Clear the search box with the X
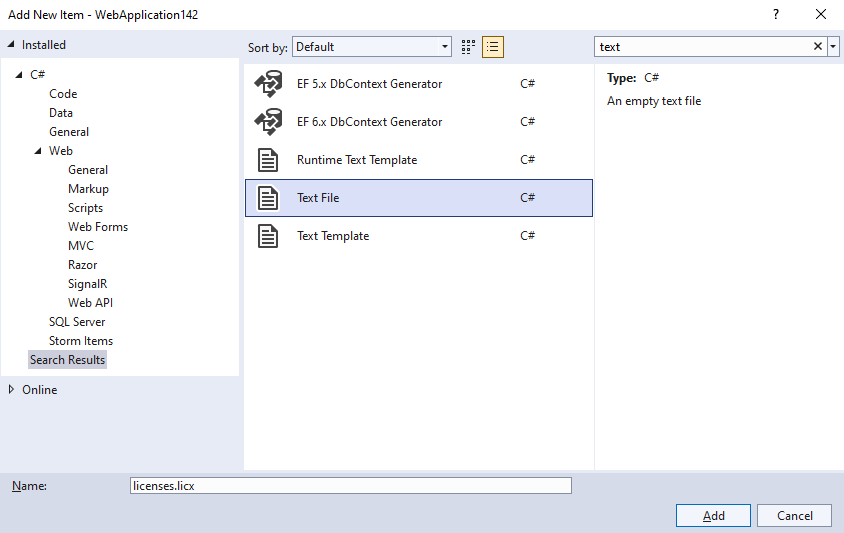 tap(818, 47)
